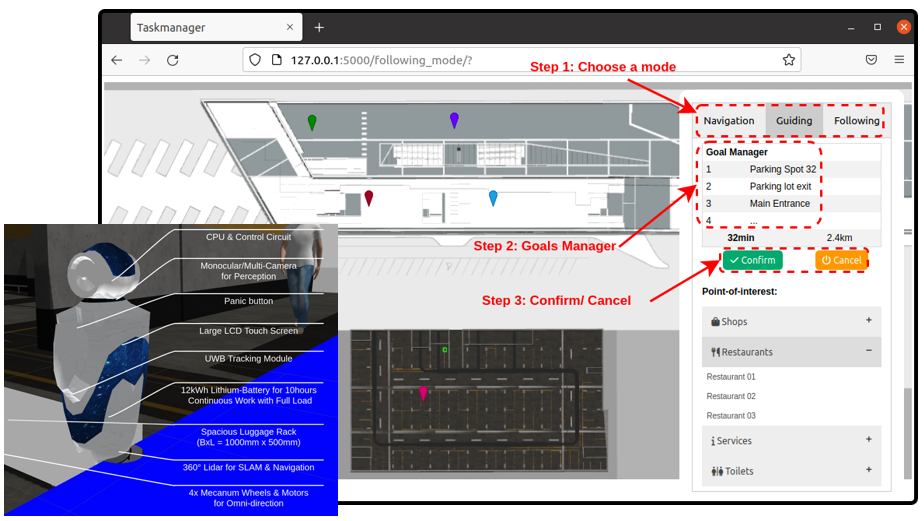924x521 pixels.
Task: Choose Restaurant 03 from the list
Action: point(731,416)
